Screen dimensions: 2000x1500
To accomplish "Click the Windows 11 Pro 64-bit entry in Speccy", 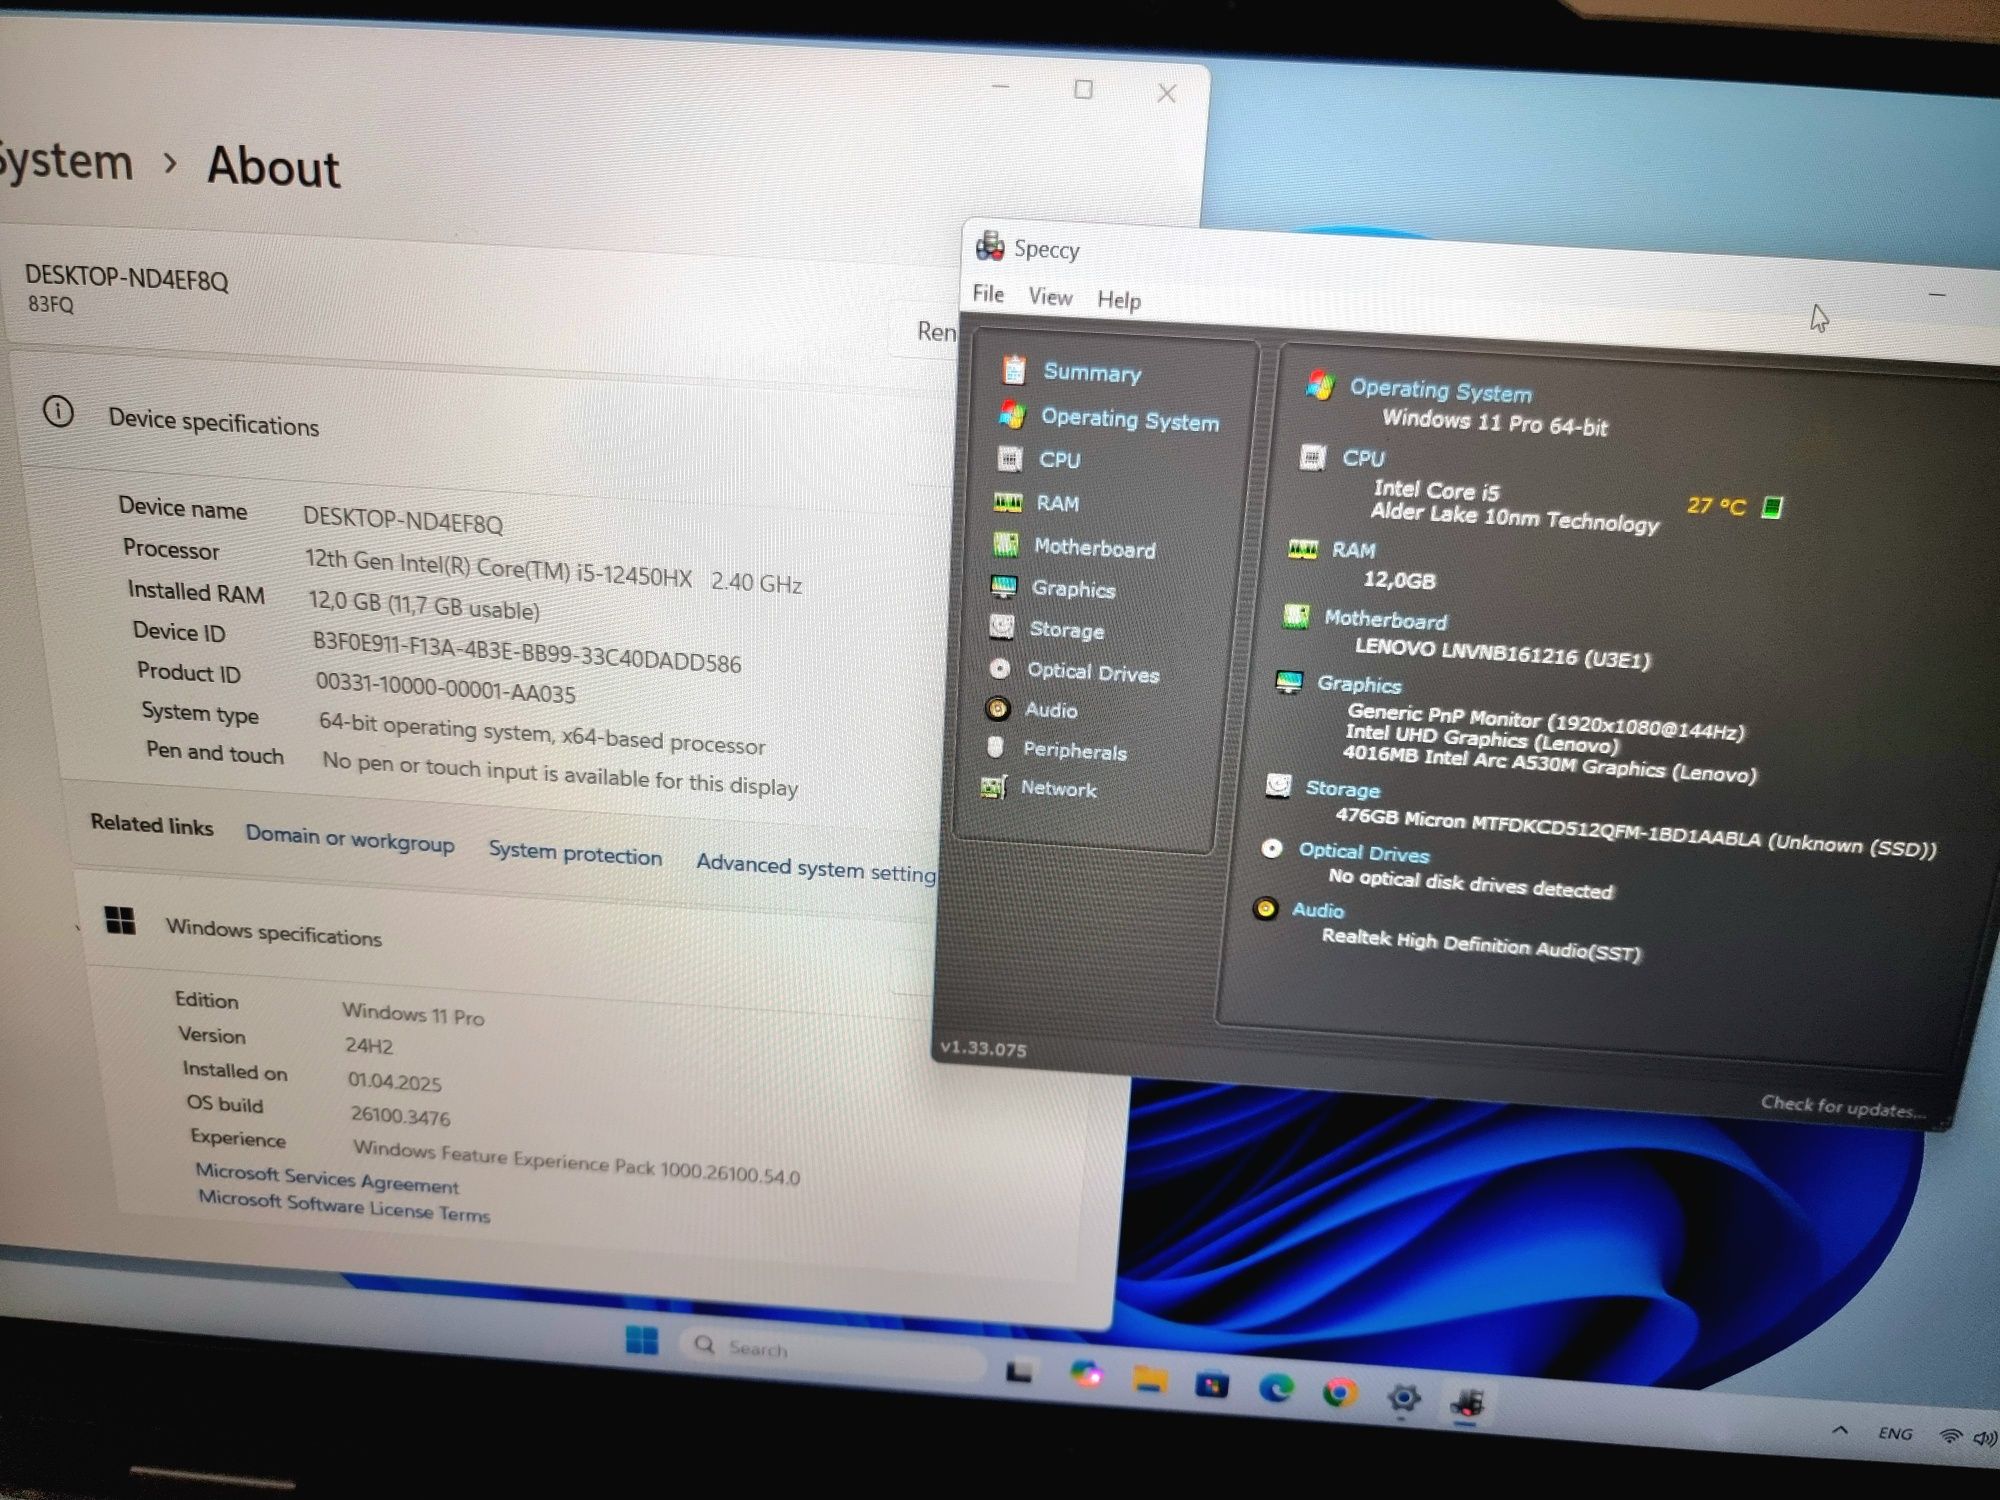I will [x=1495, y=423].
